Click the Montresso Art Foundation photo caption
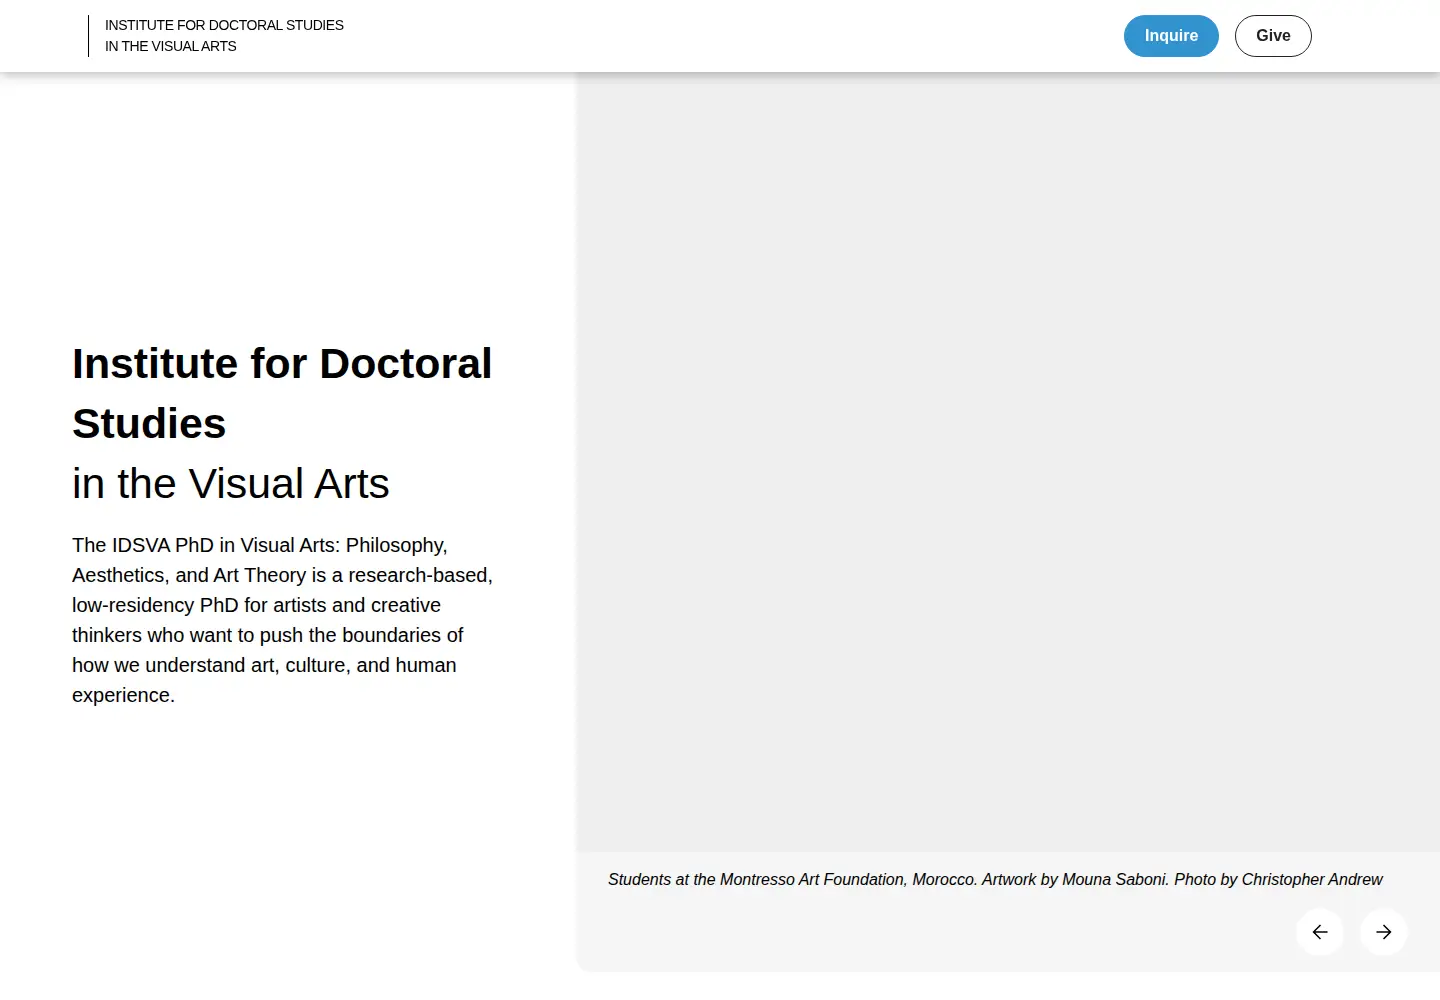This screenshot has height=1000, width=1440. pos(995,880)
